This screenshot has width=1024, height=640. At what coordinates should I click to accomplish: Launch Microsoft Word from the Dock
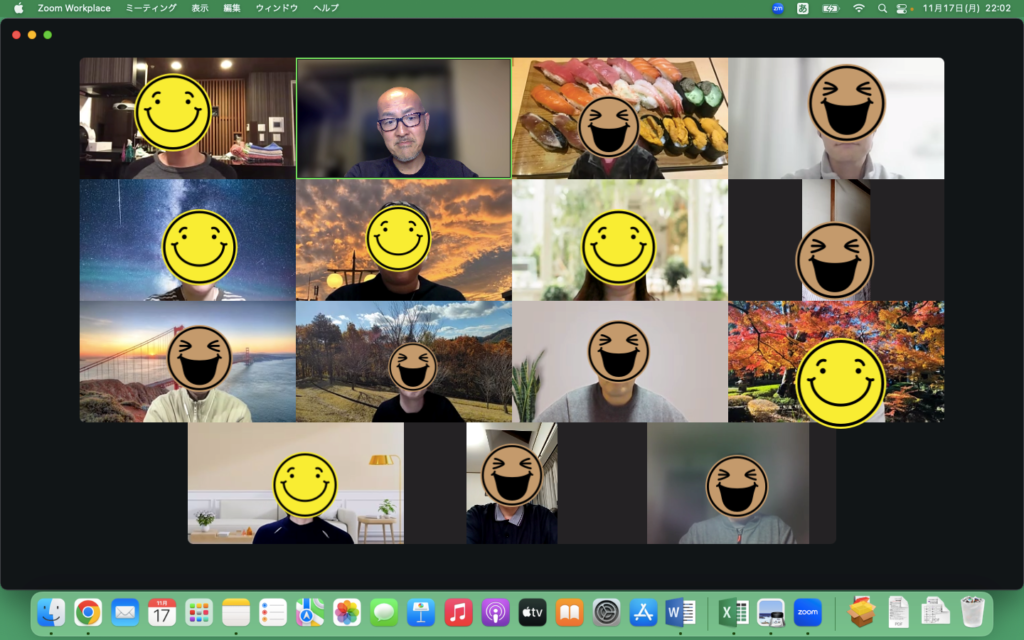[680, 612]
